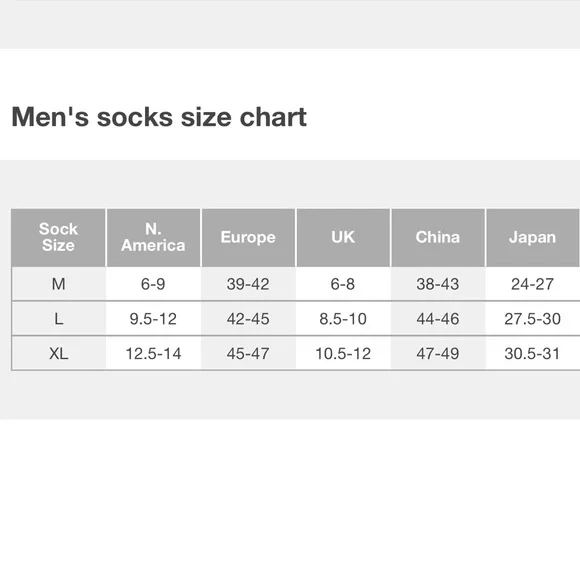The image size is (580, 580).
Task: Click the 12.5-14 N. America cell
Action: 153,354
